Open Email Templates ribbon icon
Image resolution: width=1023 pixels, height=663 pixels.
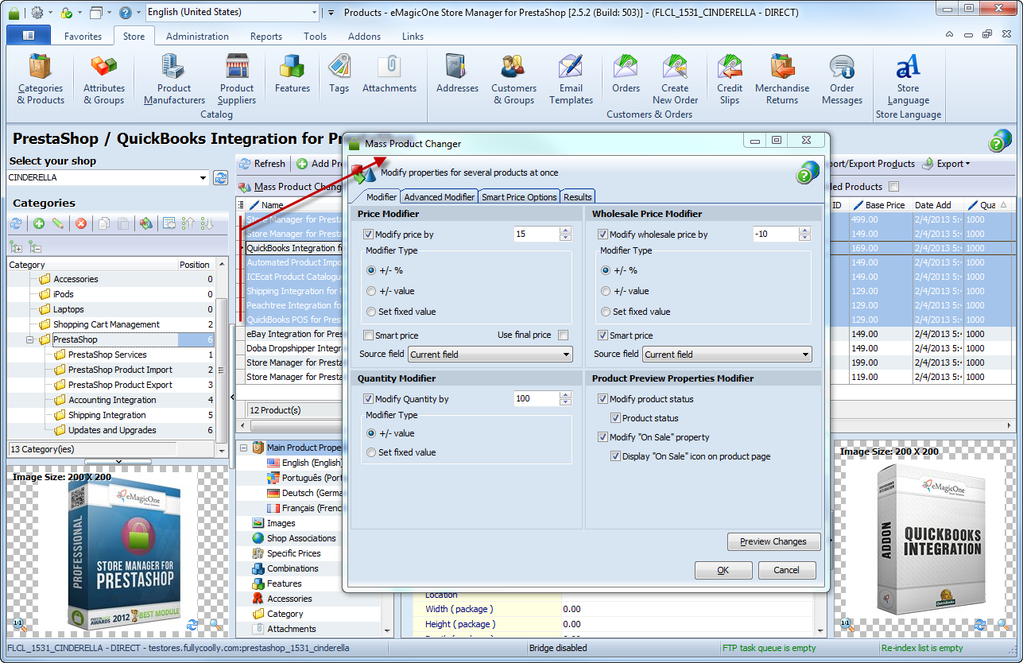pos(571,80)
